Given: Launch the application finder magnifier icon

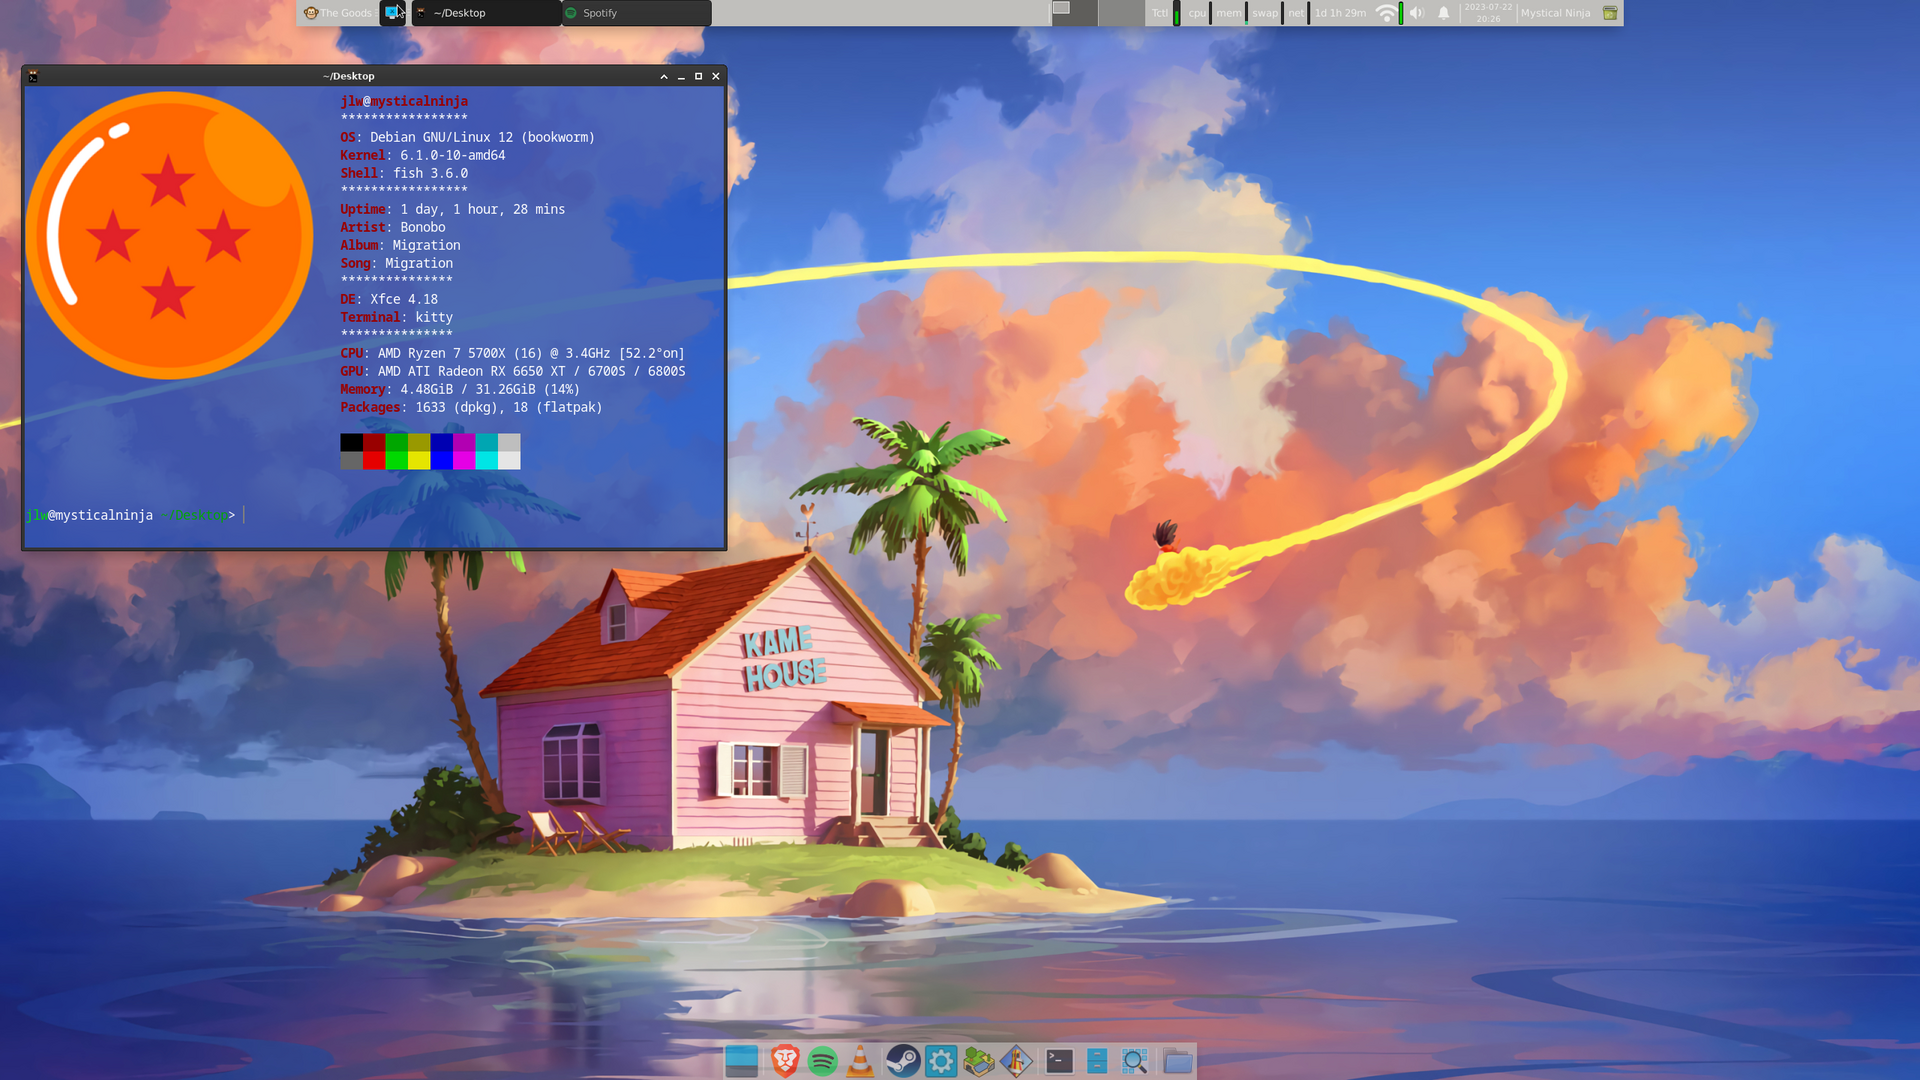Looking at the screenshot, I should (x=1135, y=1061).
